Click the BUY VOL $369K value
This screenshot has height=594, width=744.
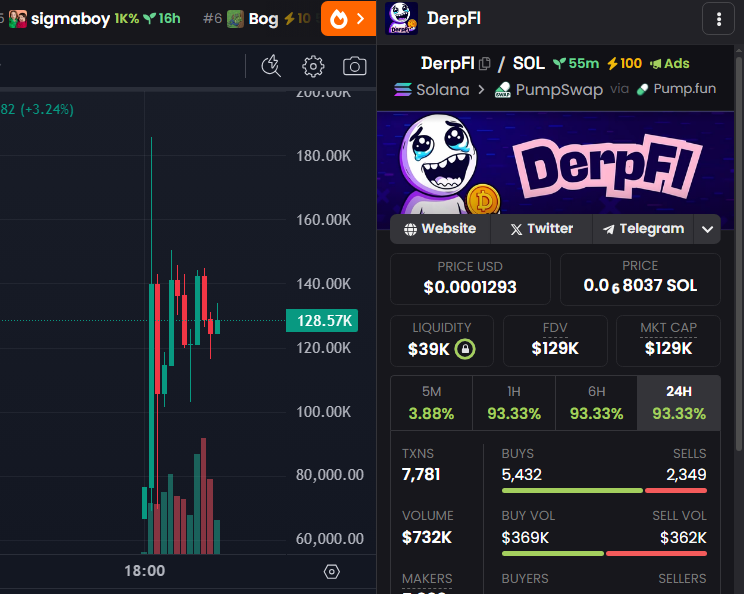525,538
